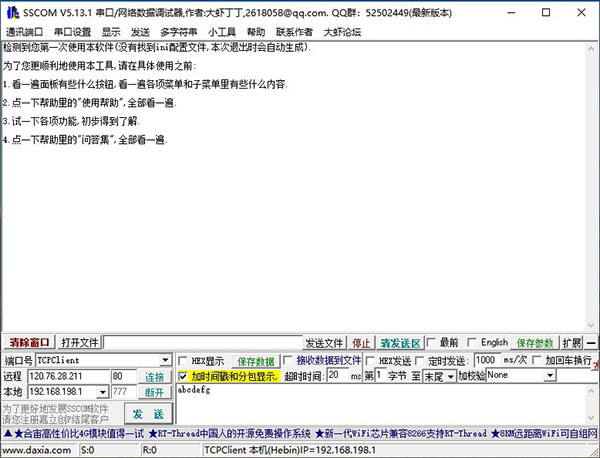Click the 保存参数 button
The height and width of the screenshot is (458, 600).
535,343
